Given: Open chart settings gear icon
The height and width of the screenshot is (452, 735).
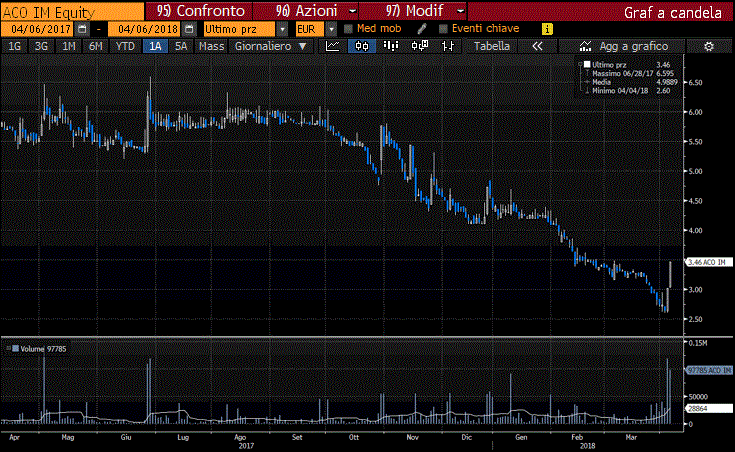Looking at the screenshot, I should coord(708,46).
